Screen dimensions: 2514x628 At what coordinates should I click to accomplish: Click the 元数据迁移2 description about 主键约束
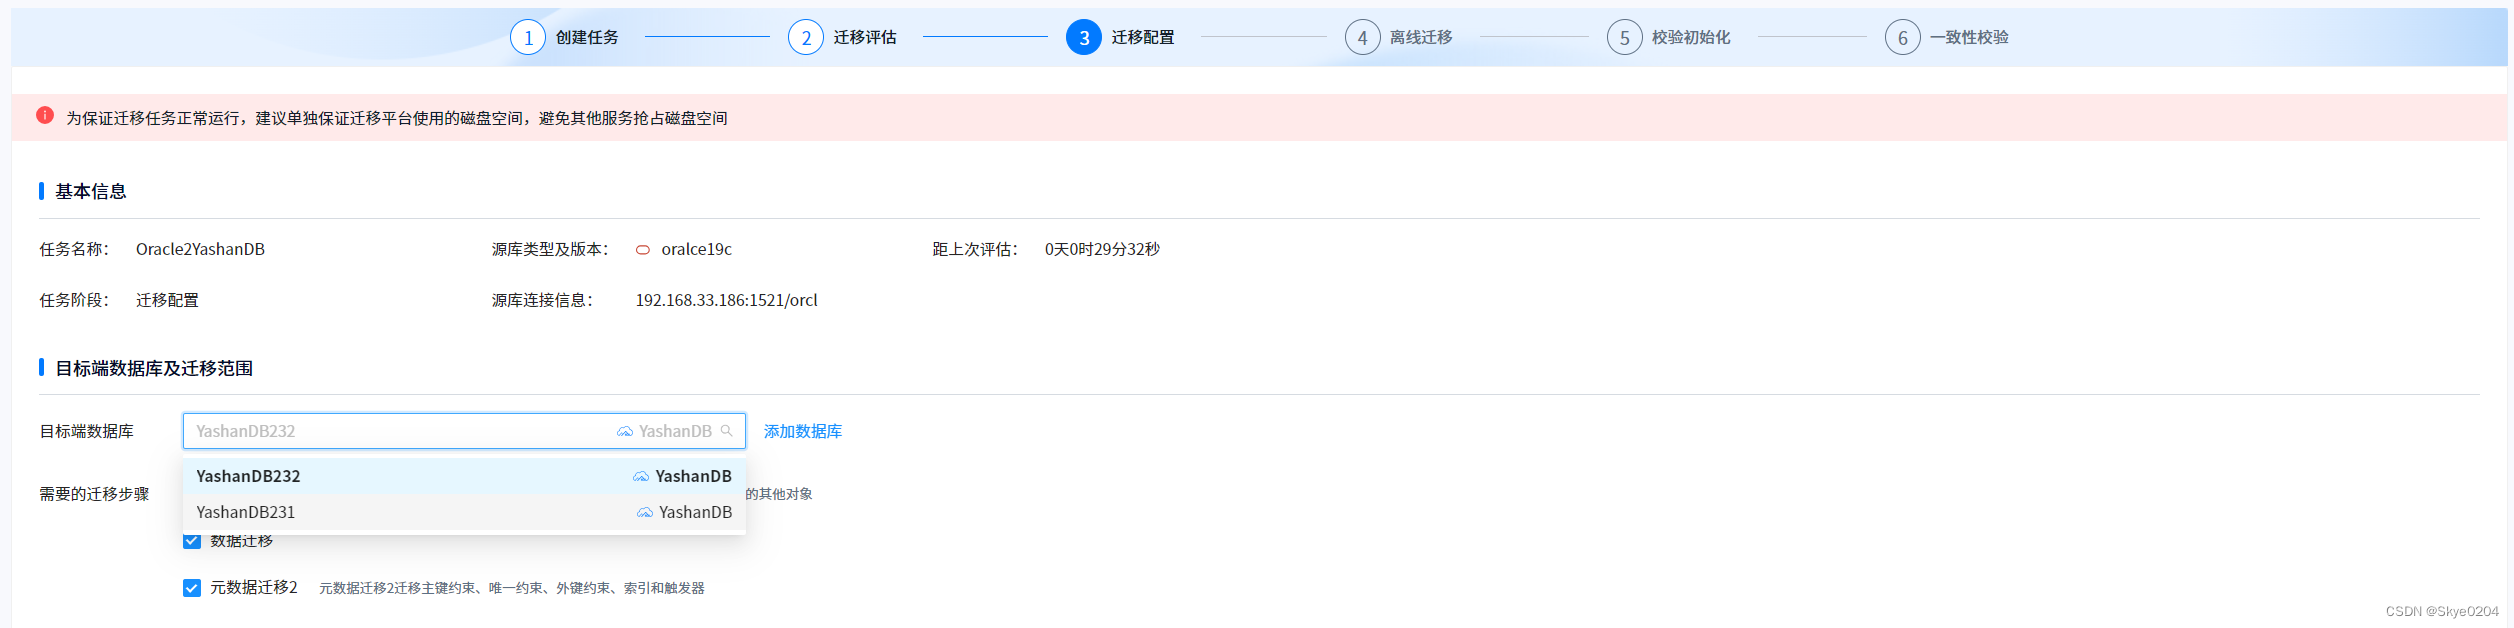point(512,588)
